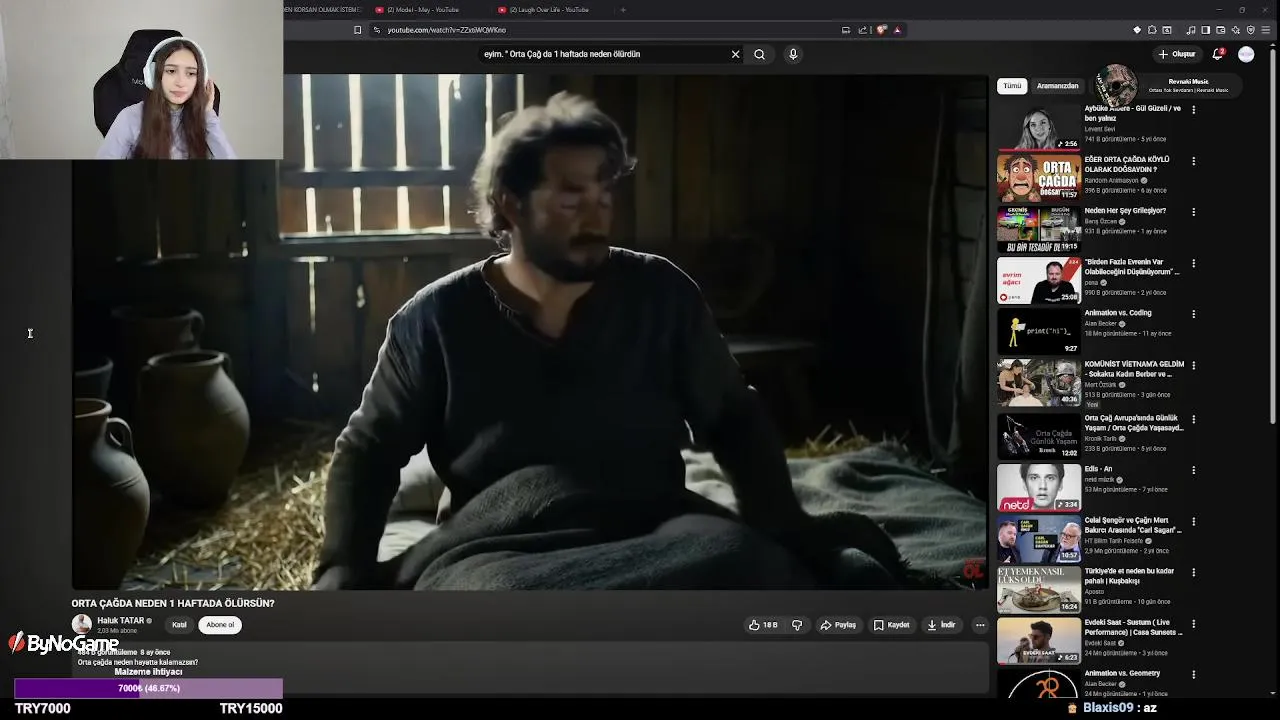Start voice search with microphone icon
Viewport: 1280px width, 720px height.
click(x=793, y=54)
